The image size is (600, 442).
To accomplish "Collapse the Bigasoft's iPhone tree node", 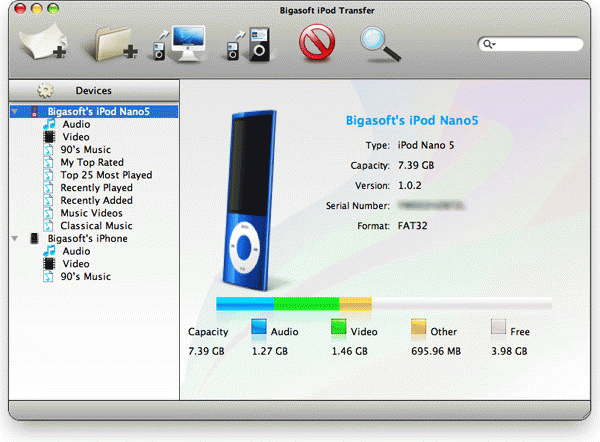I will click(x=15, y=238).
